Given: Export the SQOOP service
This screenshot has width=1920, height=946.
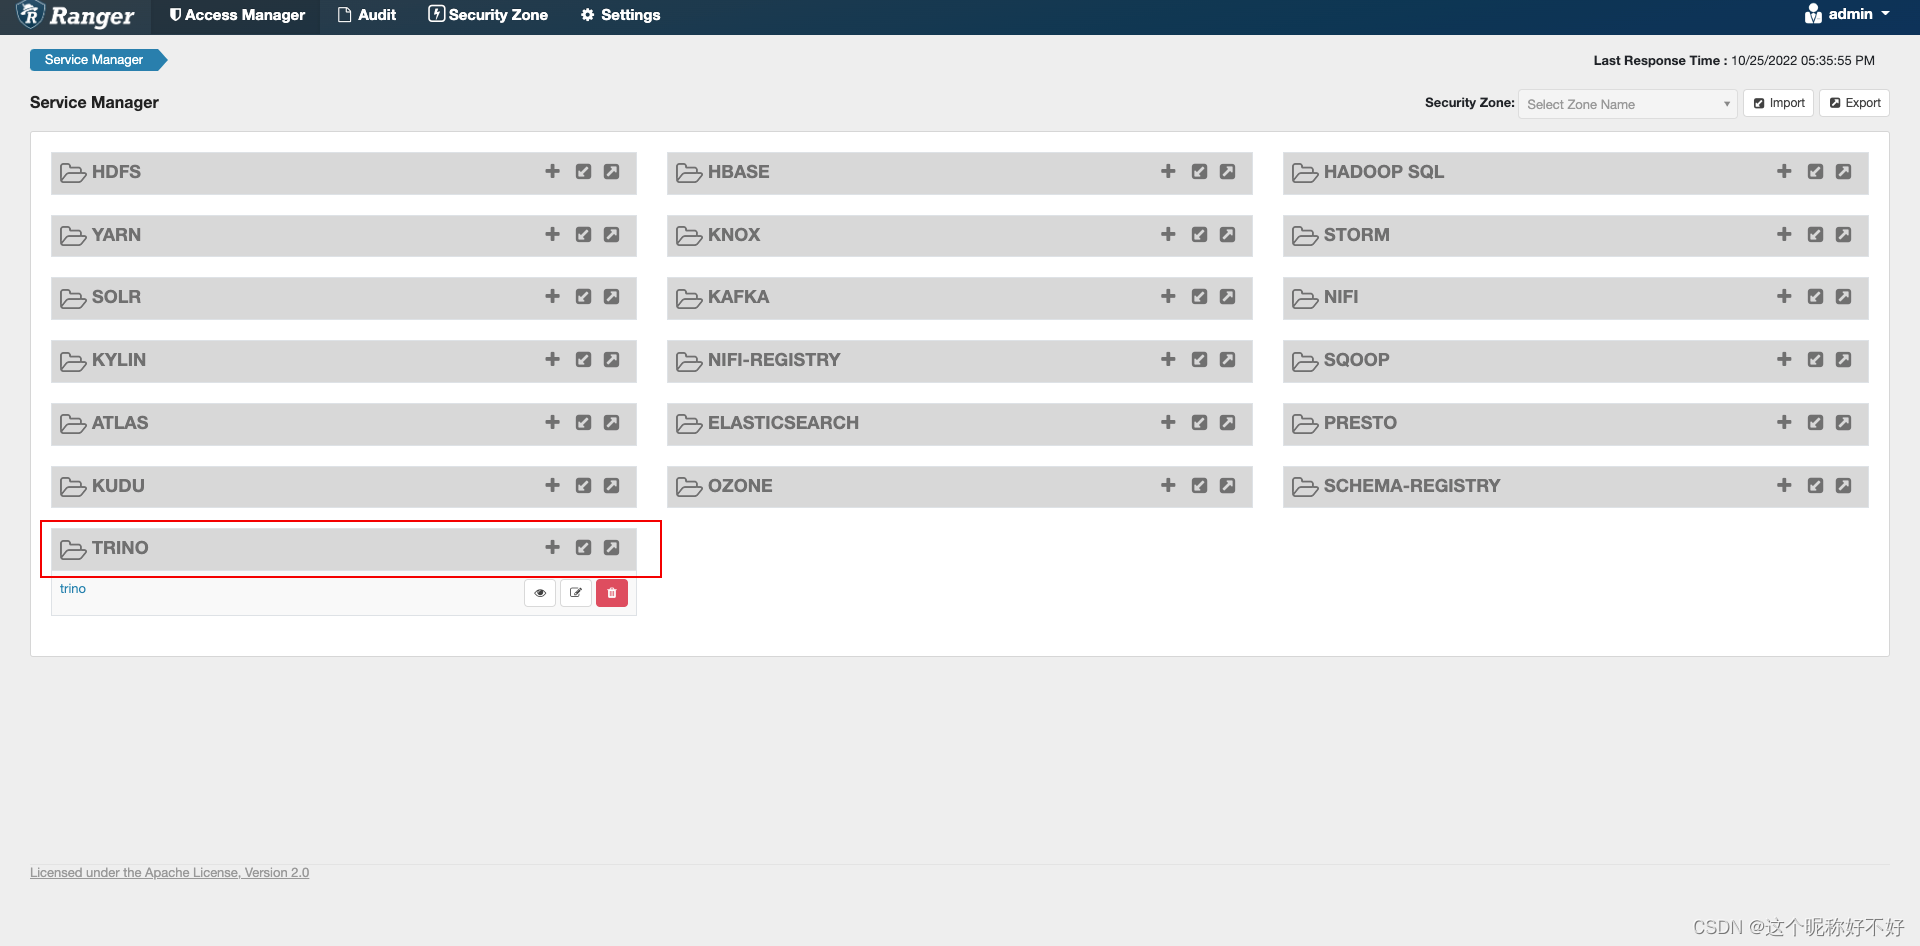Looking at the screenshot, I should pos(1843,359).
